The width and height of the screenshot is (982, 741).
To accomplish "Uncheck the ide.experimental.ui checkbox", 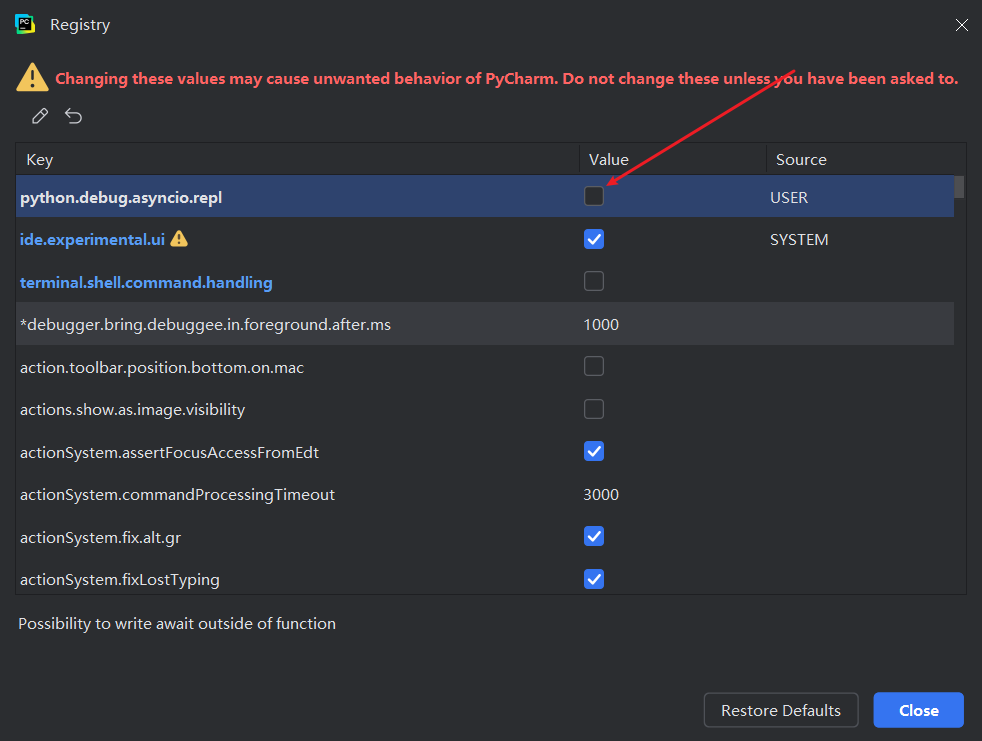I will 594,239.
